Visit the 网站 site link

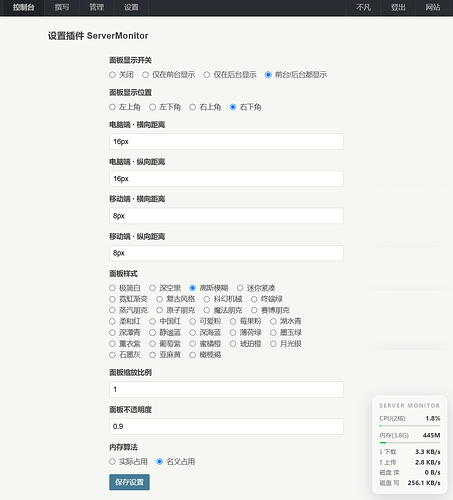[433, 7]
